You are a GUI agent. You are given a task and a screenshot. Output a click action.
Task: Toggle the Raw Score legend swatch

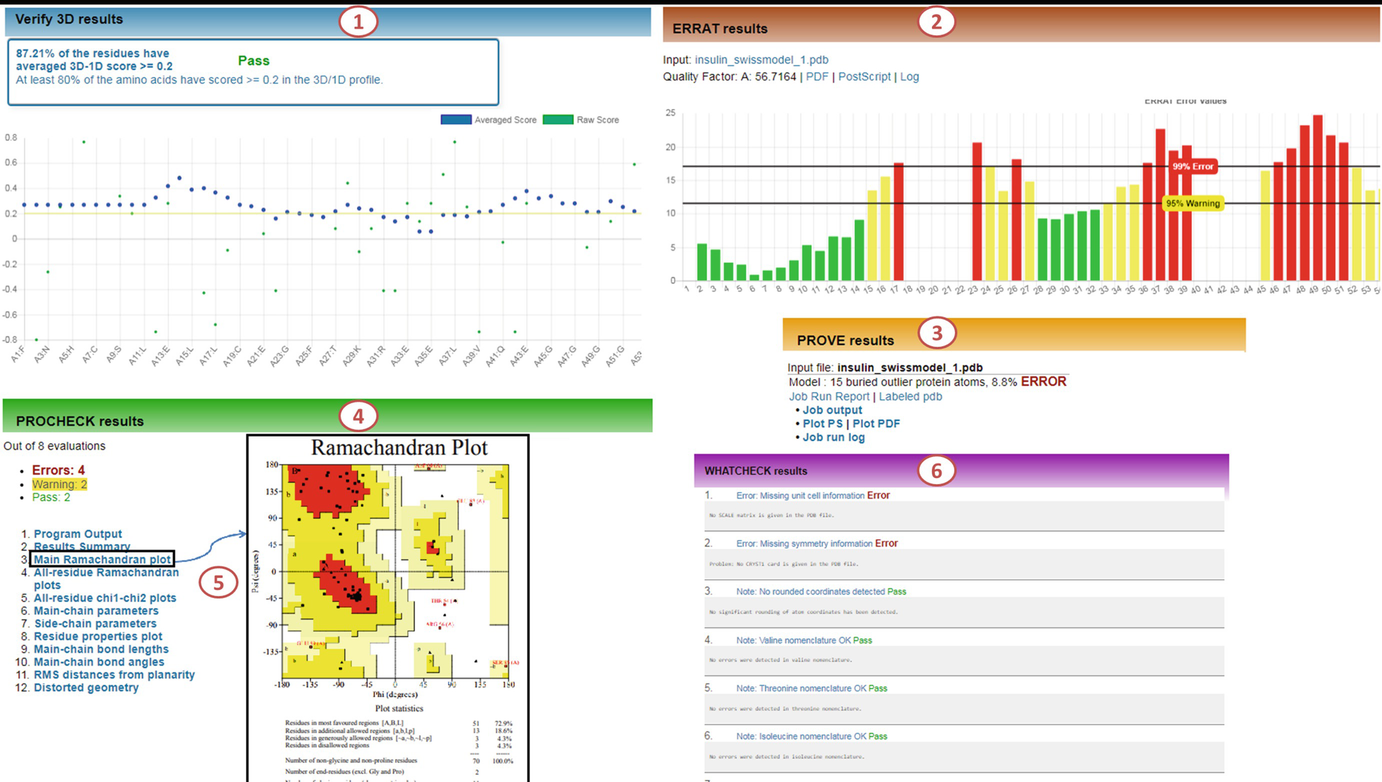(557, 119)
